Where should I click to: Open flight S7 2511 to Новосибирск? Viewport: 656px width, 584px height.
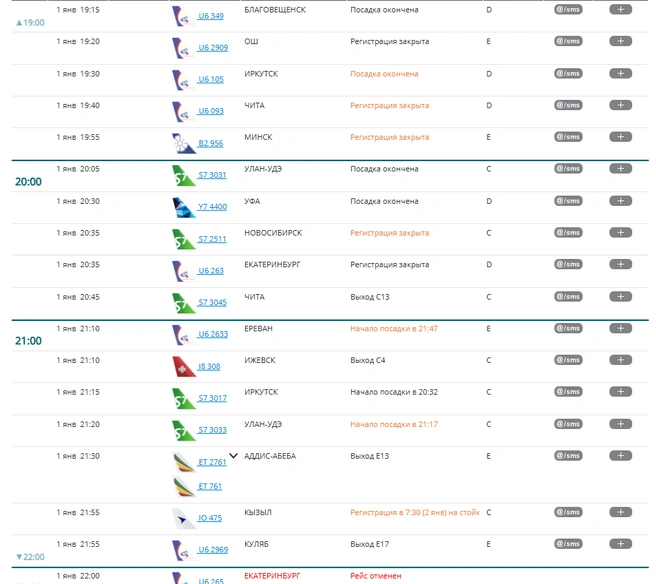click(x=212, y=239)
